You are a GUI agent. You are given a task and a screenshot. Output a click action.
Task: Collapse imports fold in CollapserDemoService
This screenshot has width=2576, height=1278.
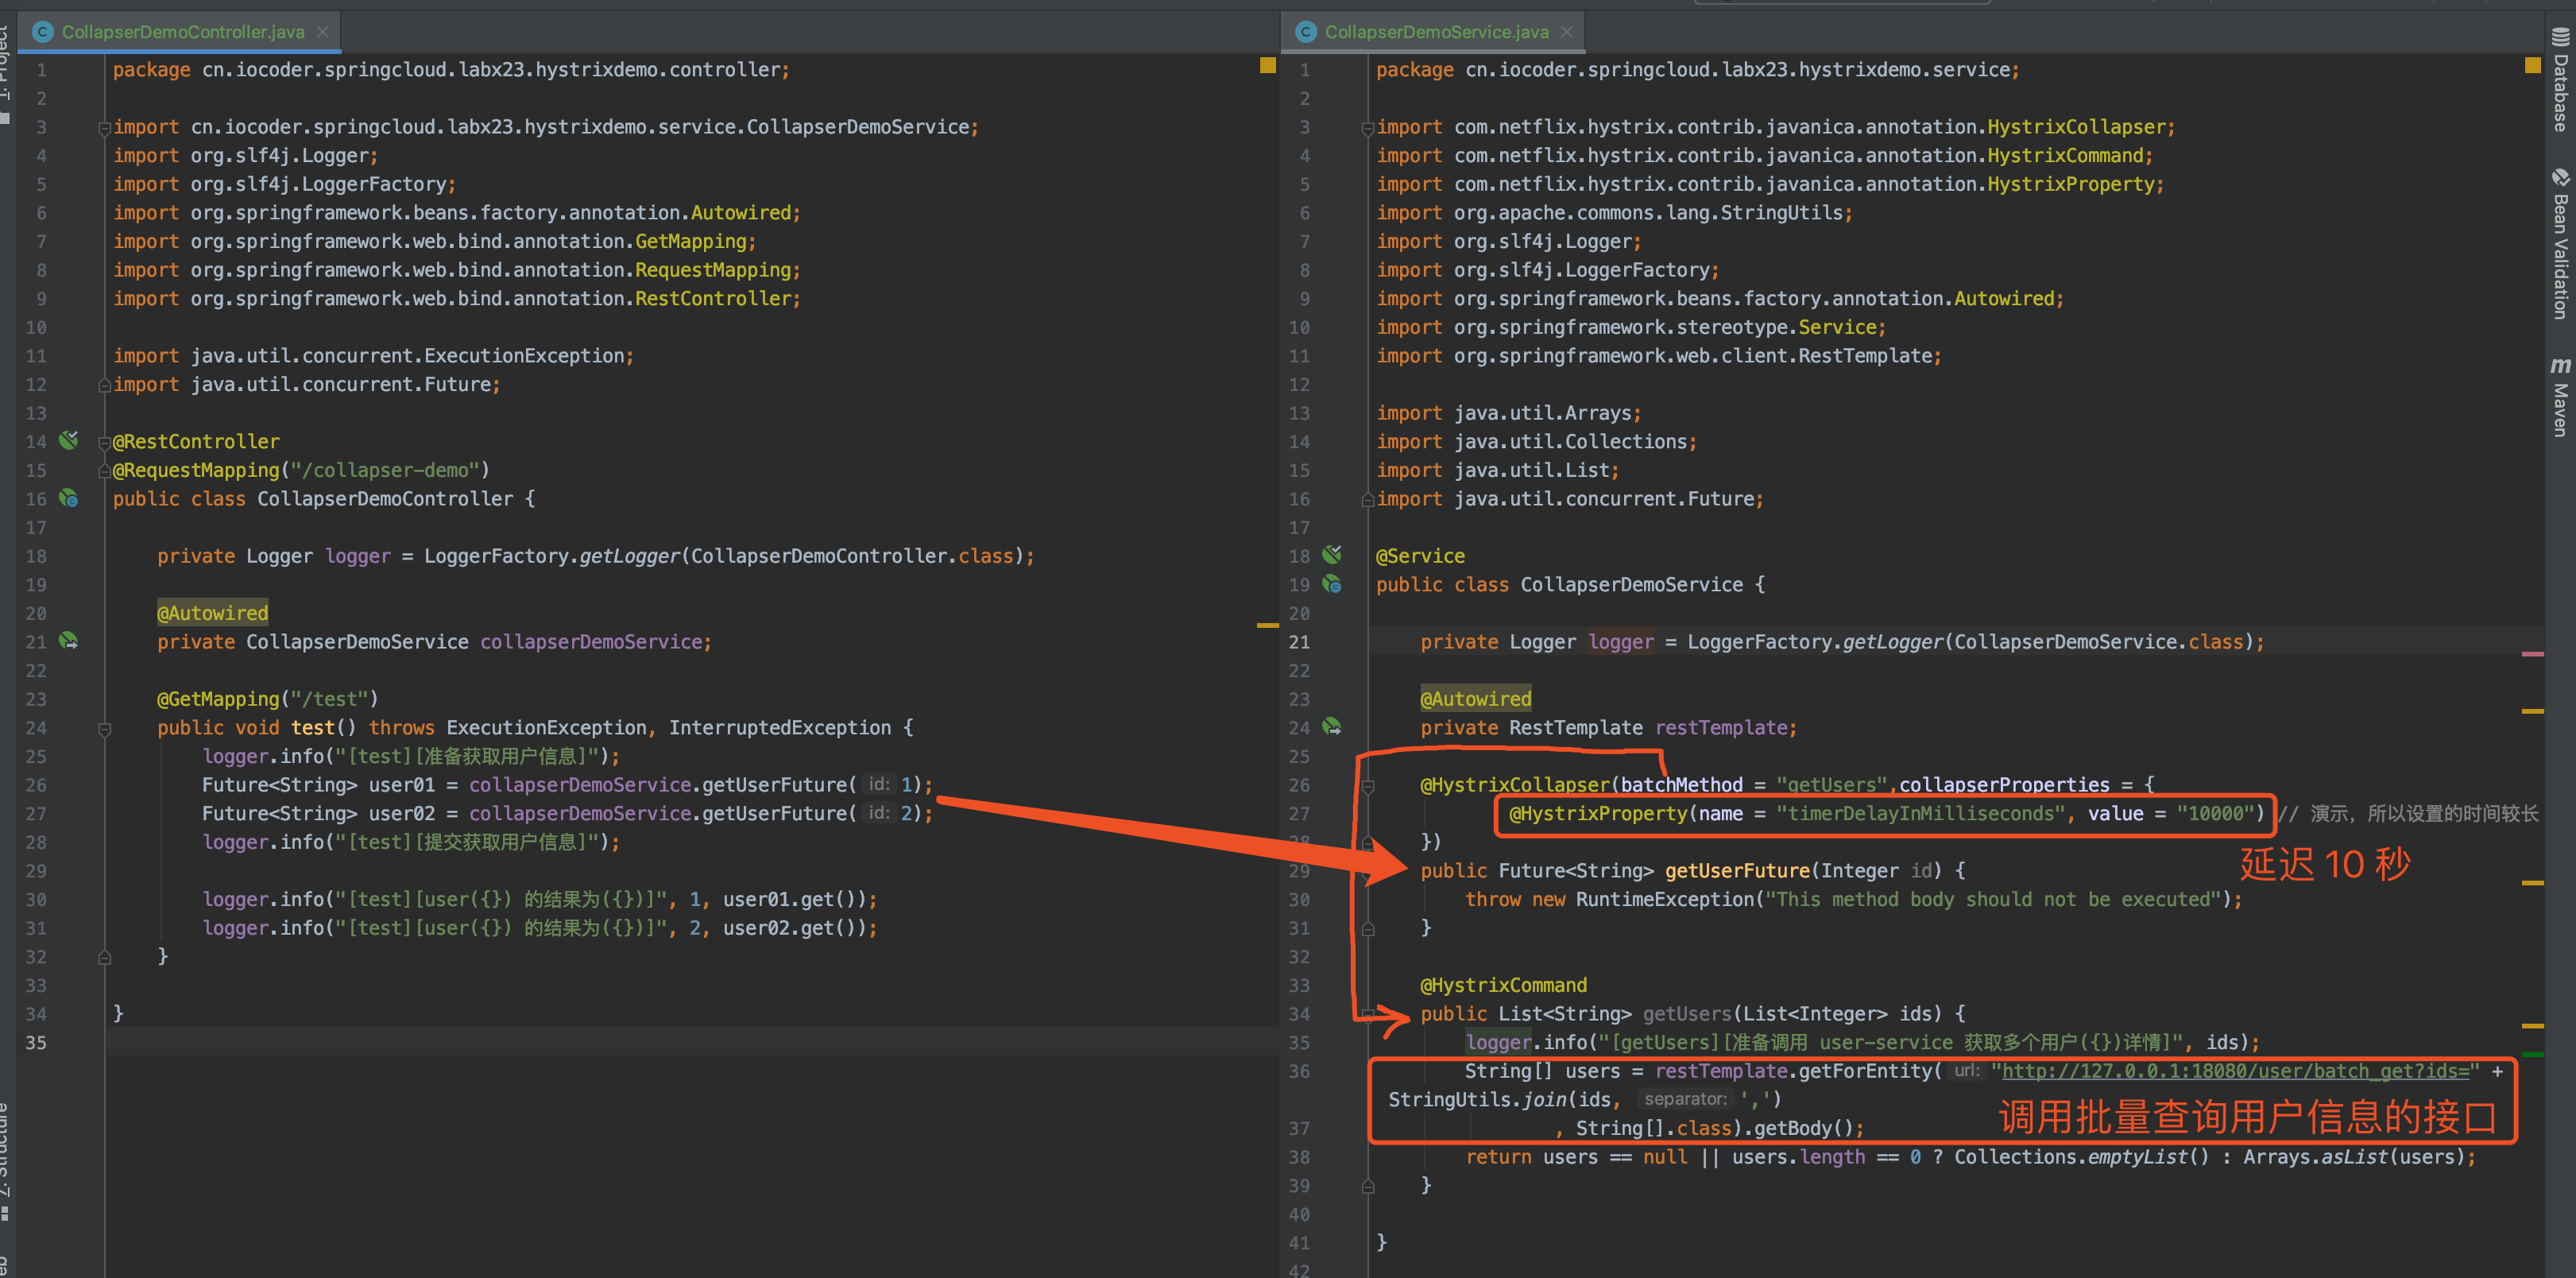(x=1367, y=128)
